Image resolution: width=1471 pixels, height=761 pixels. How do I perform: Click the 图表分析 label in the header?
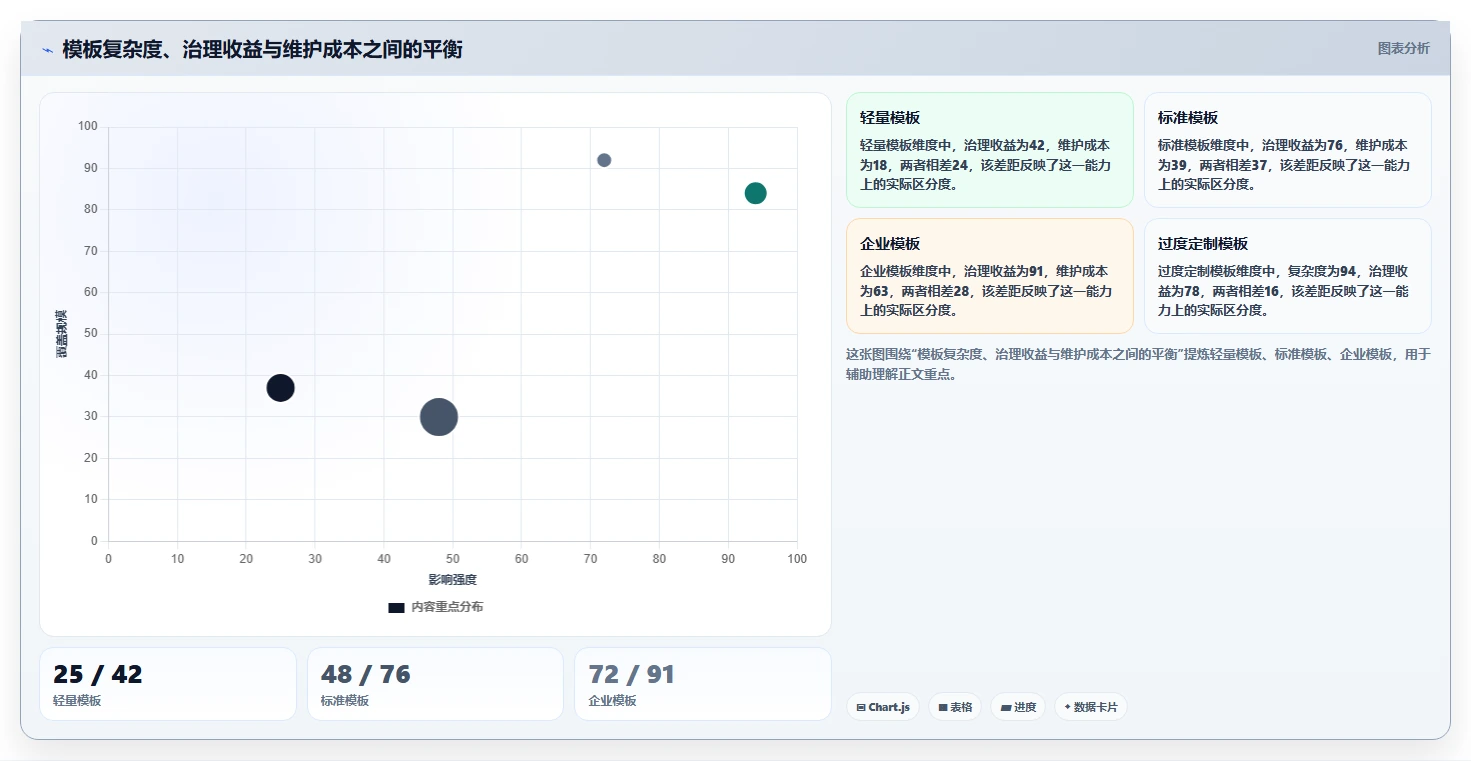tap(1403, 48)
